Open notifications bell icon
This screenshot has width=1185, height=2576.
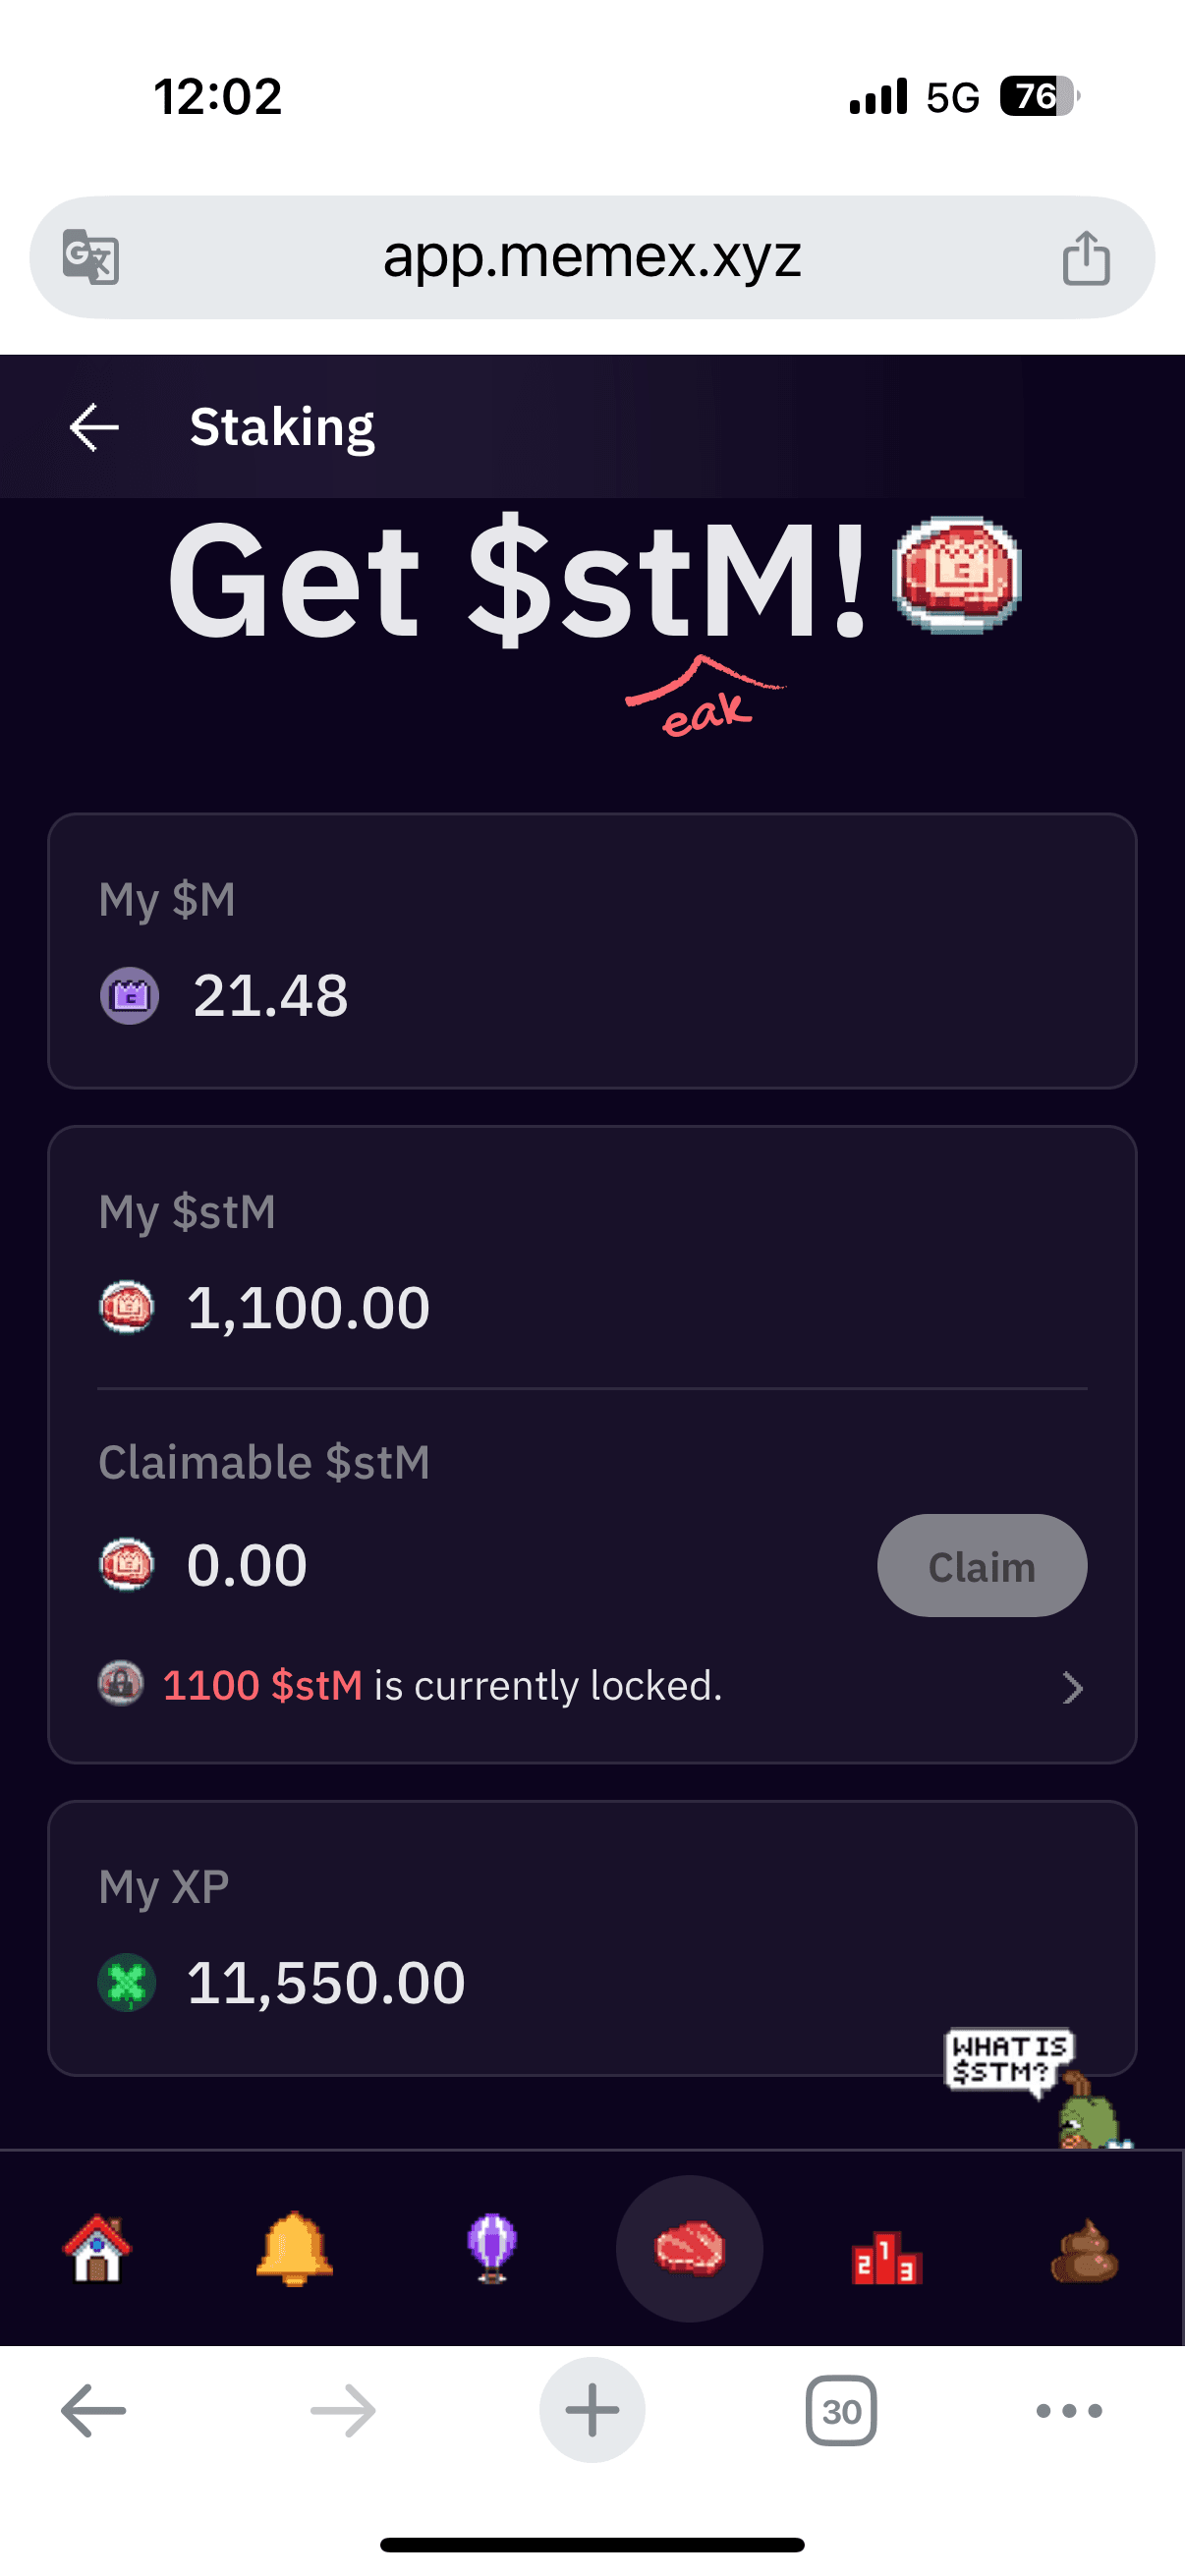click(x=294, y=2249)
